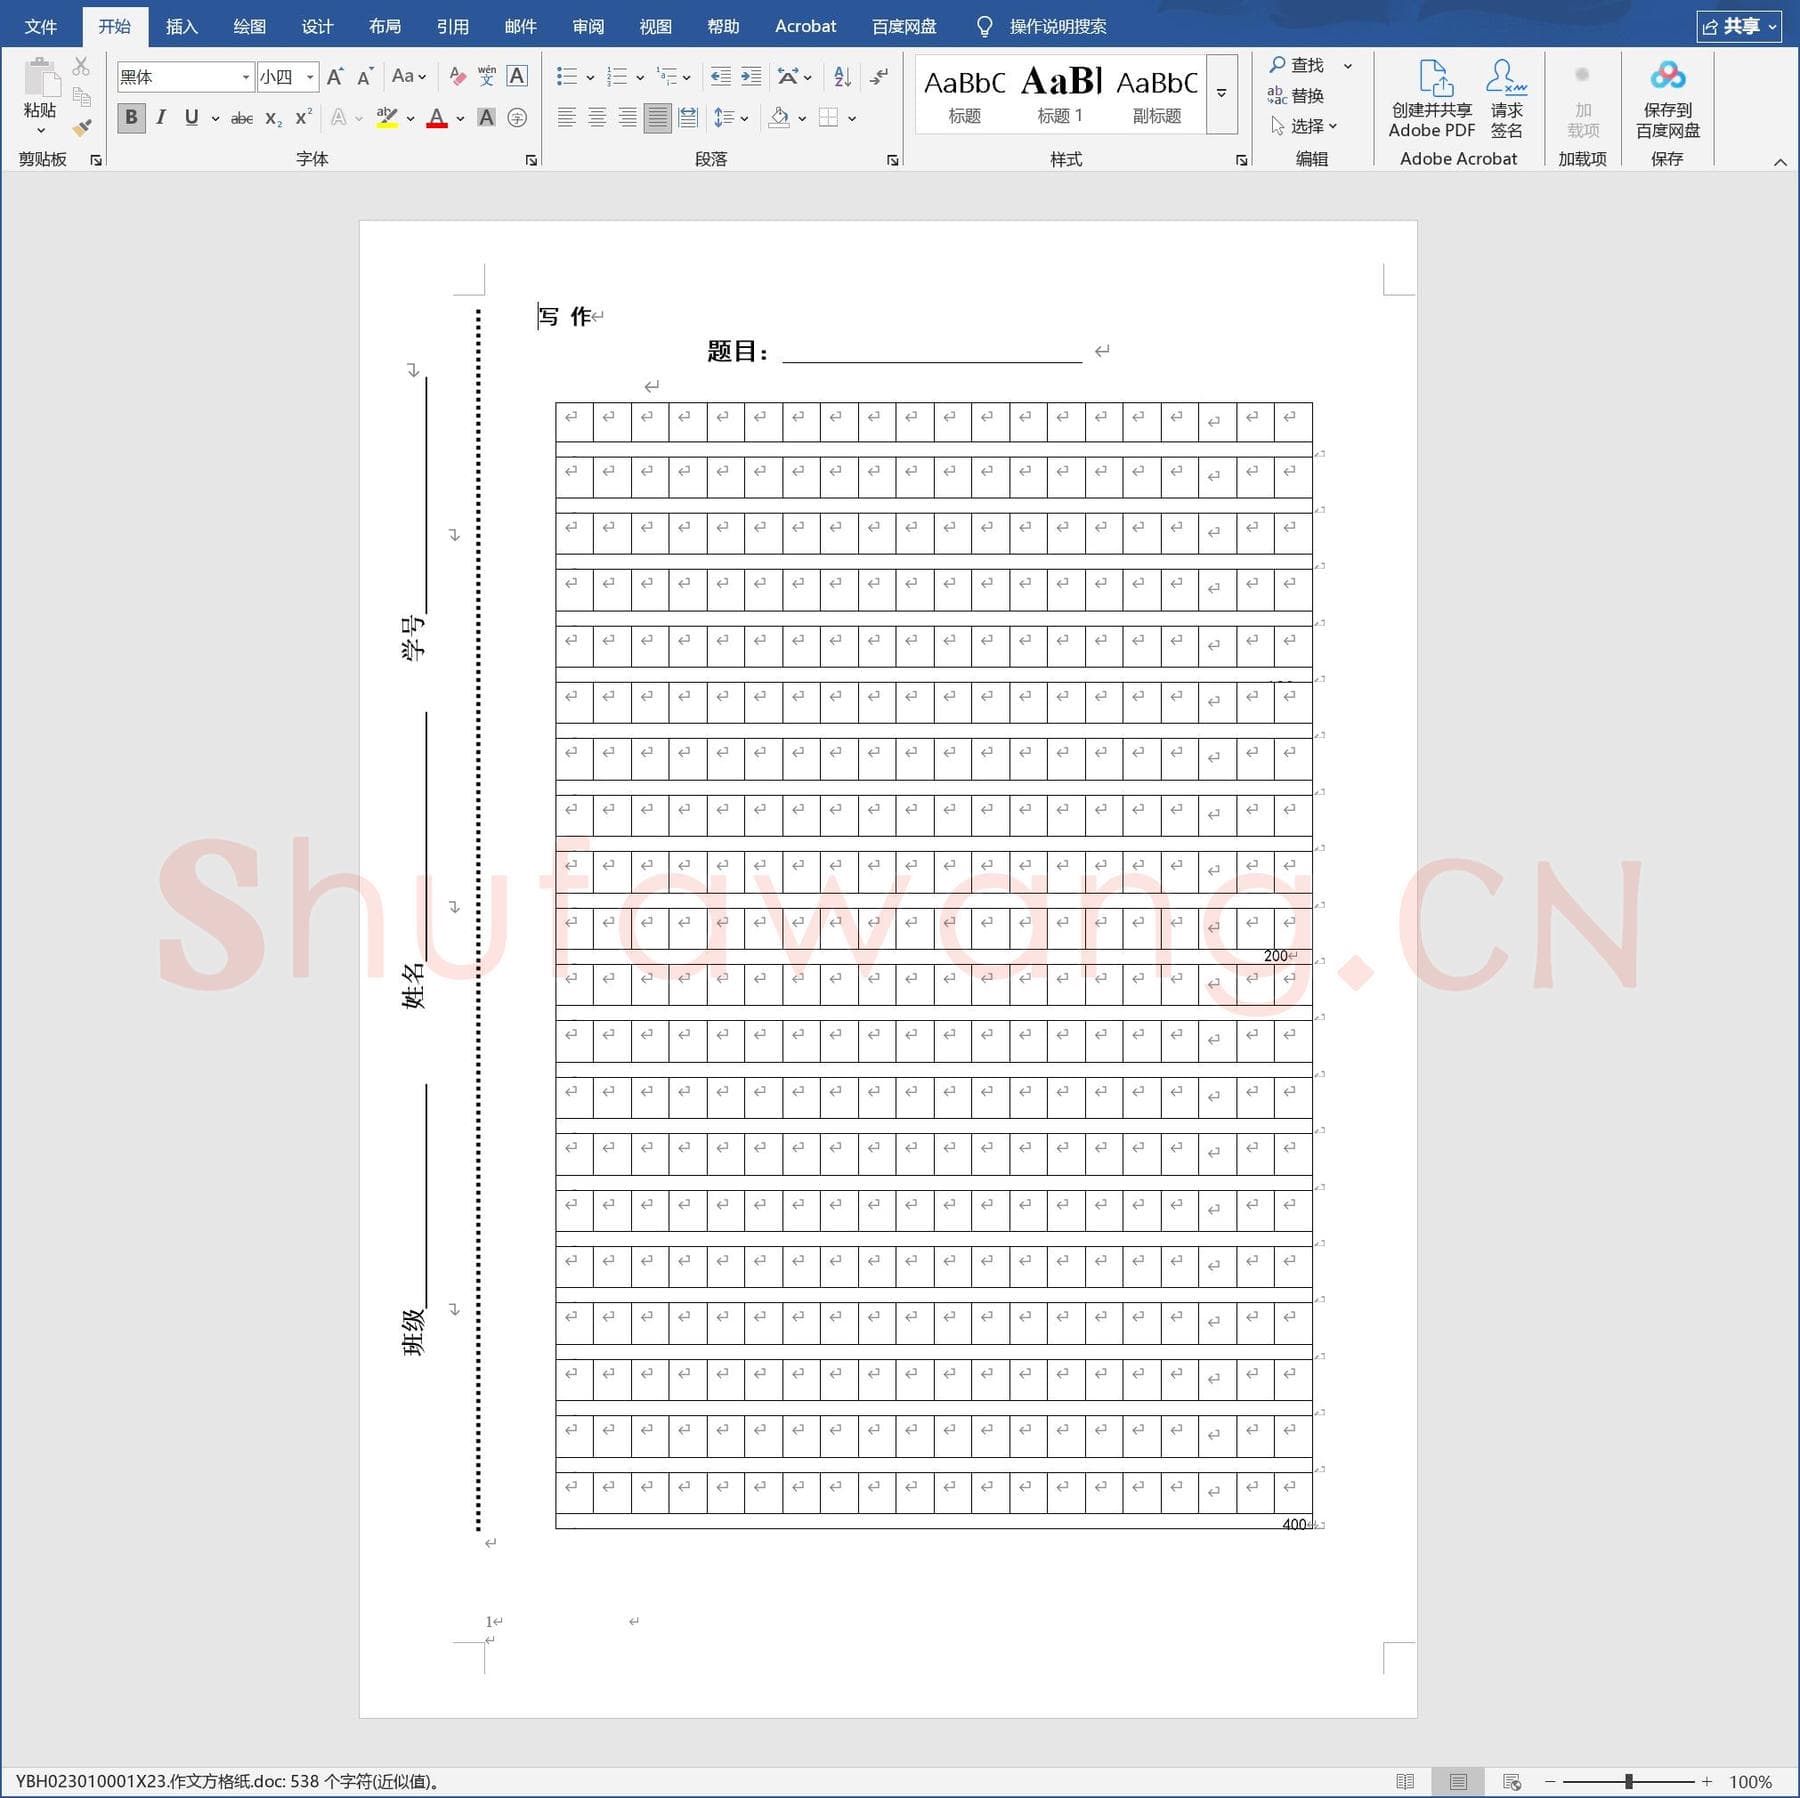Decrease paragraph indent

720,77
